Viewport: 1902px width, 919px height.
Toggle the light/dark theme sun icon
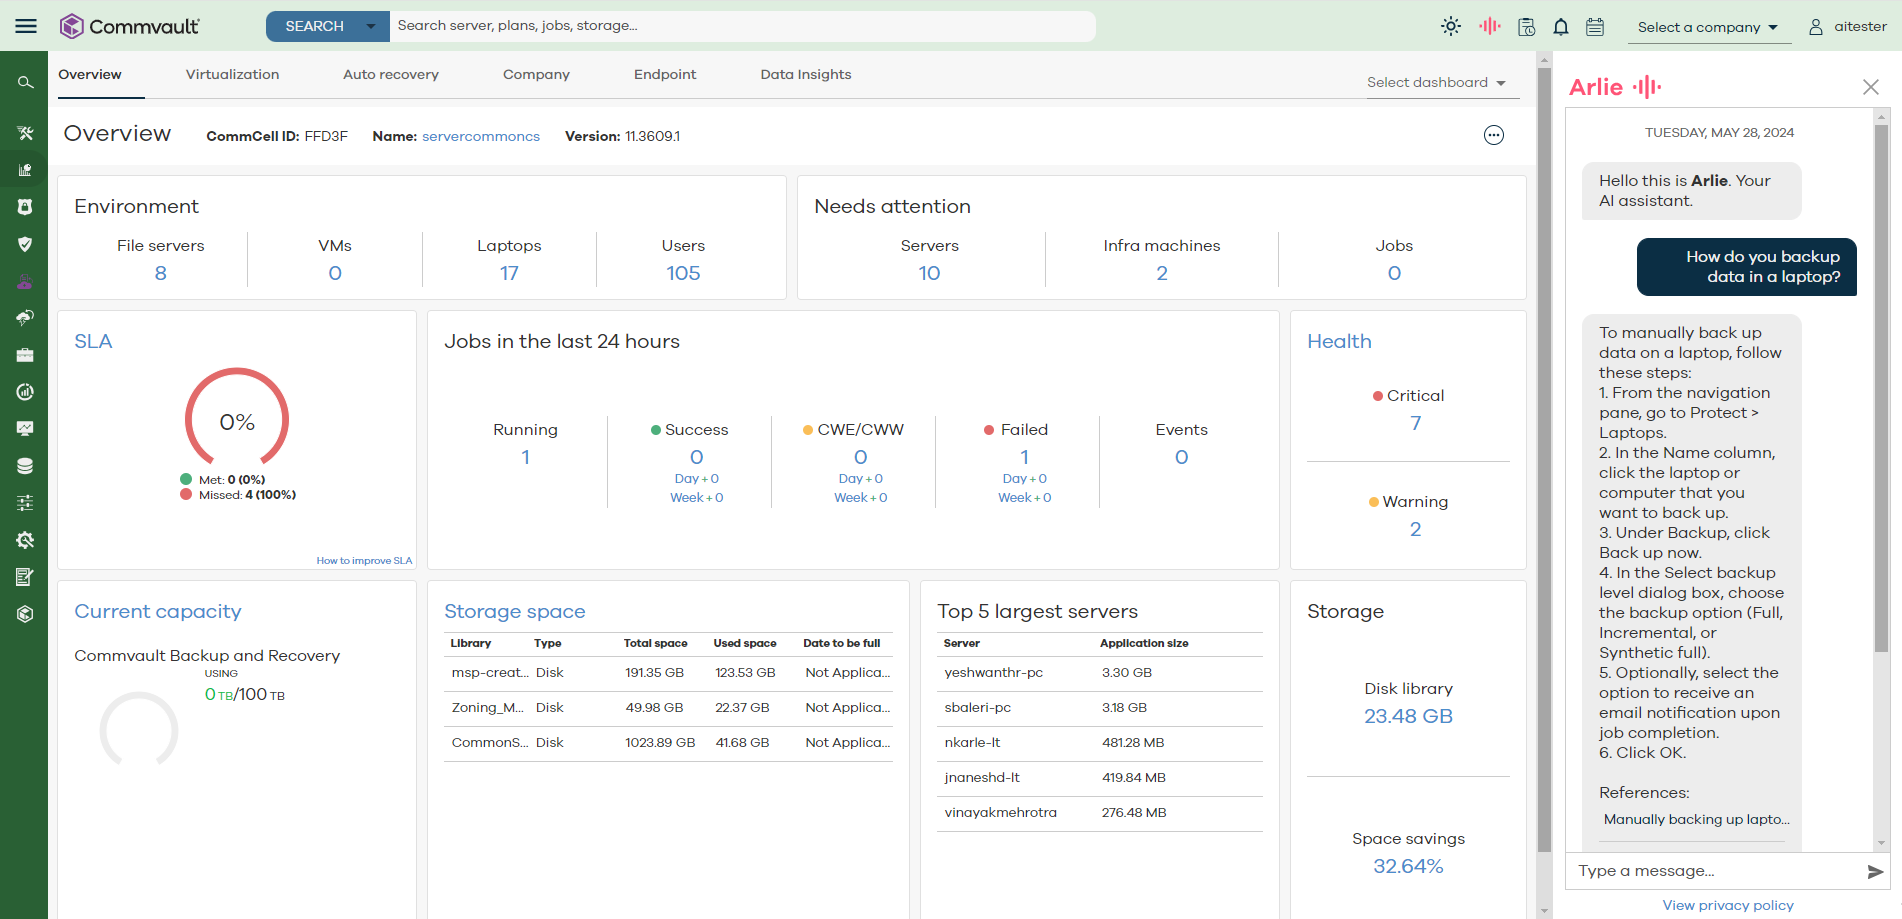tap(1451, 27)
